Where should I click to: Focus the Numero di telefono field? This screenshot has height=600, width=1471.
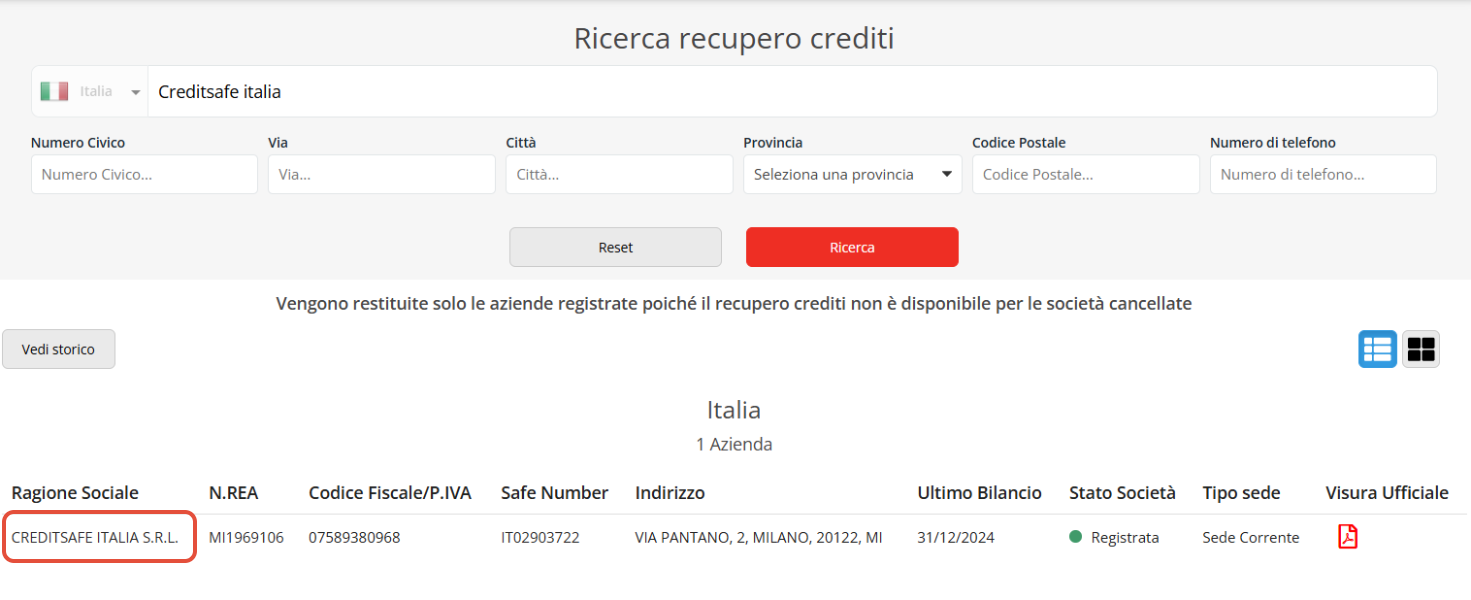(1323, 174)
